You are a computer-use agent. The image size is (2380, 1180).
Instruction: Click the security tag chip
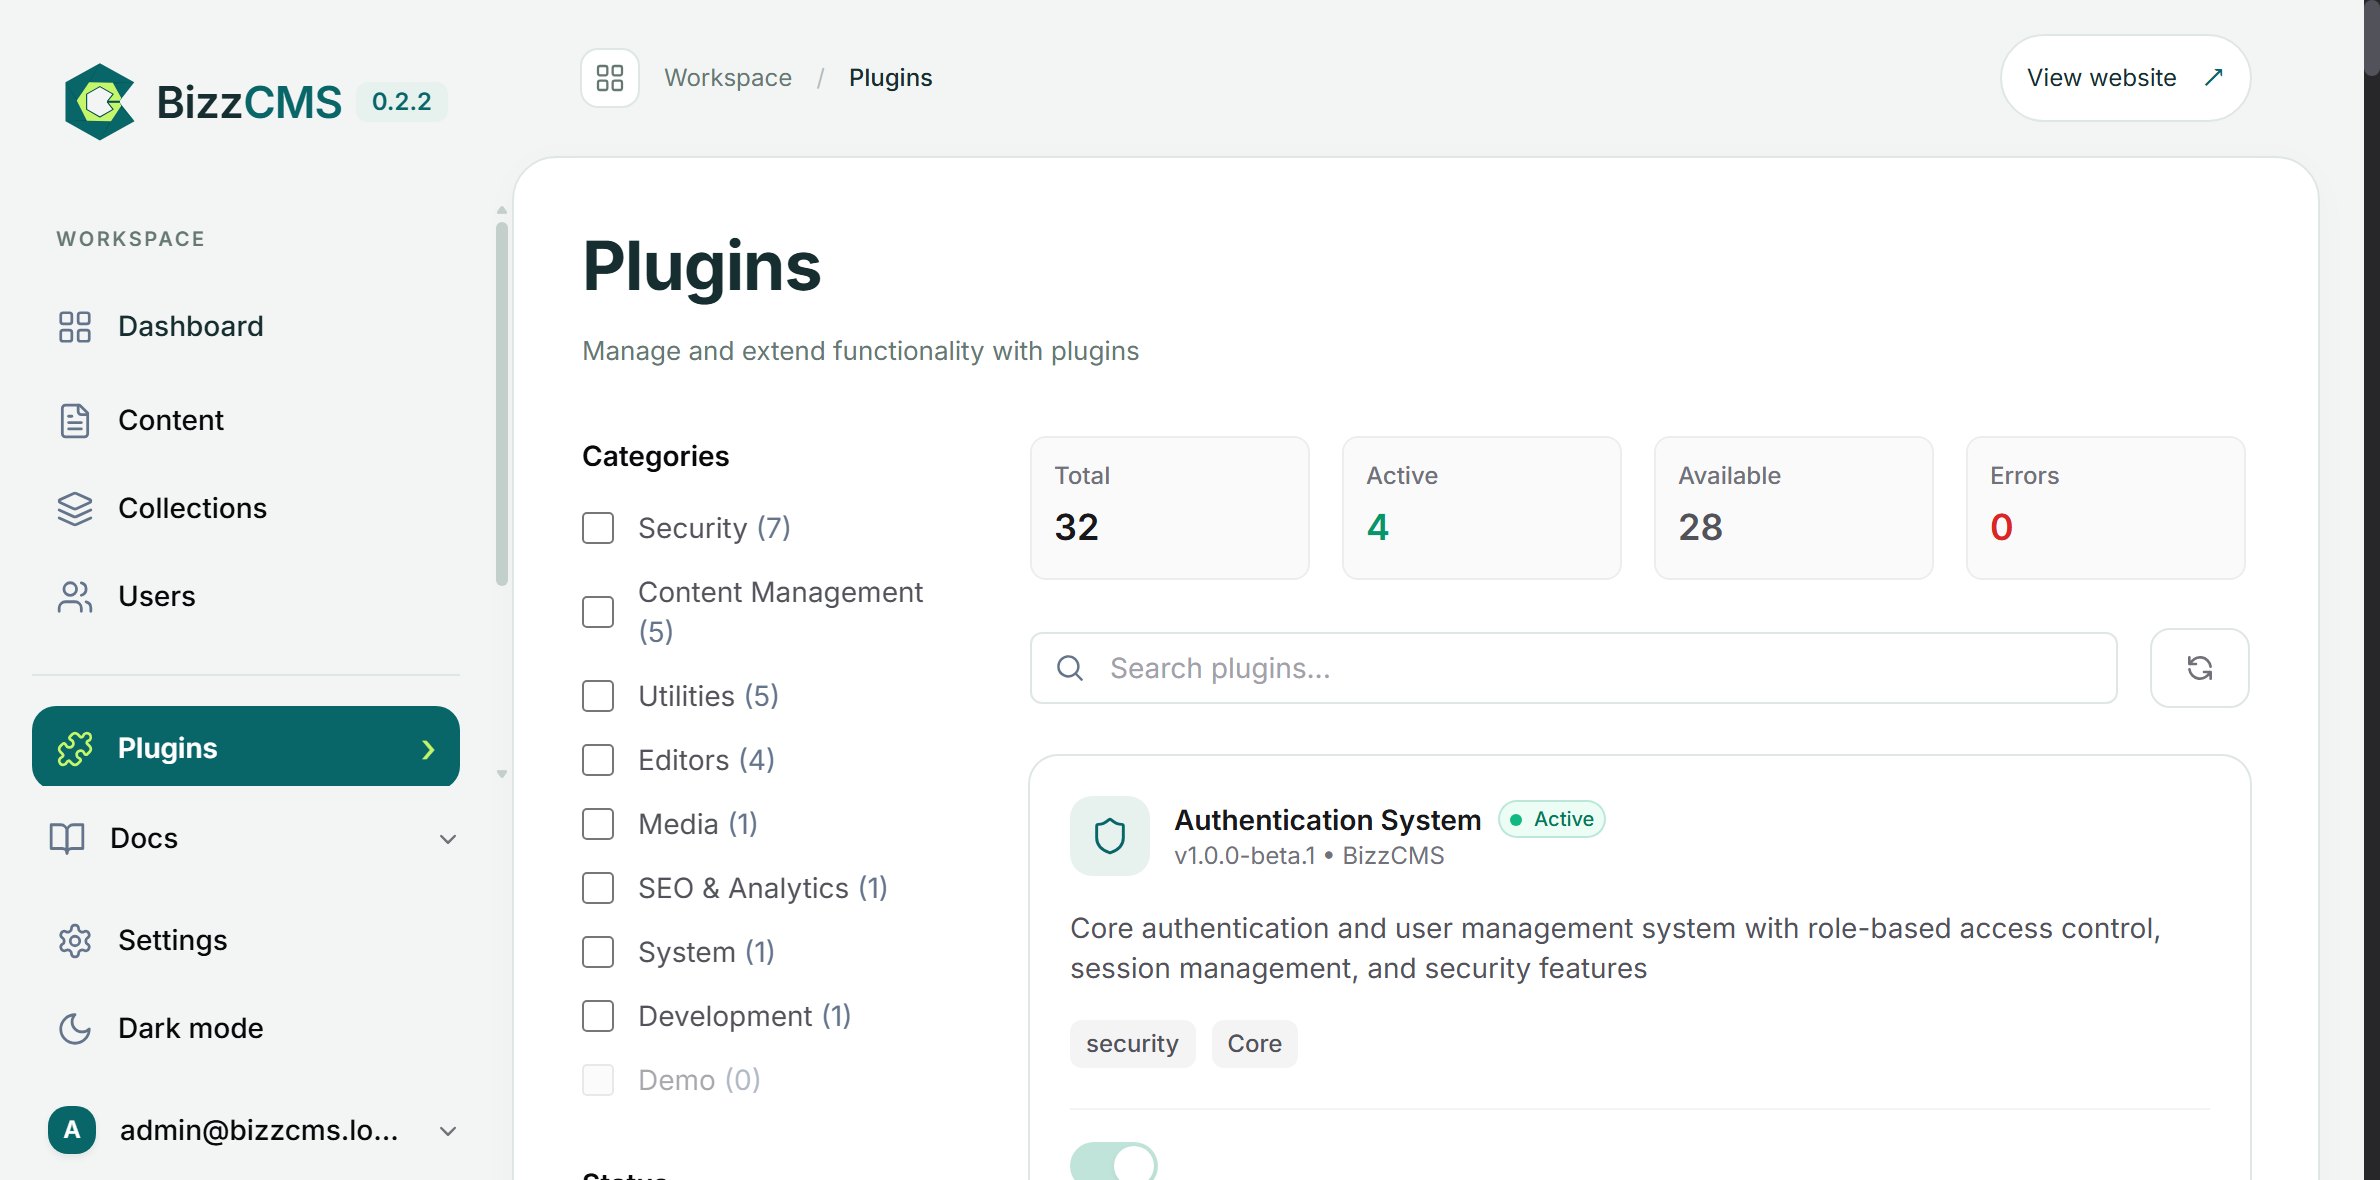(x=1132, y=1044)
